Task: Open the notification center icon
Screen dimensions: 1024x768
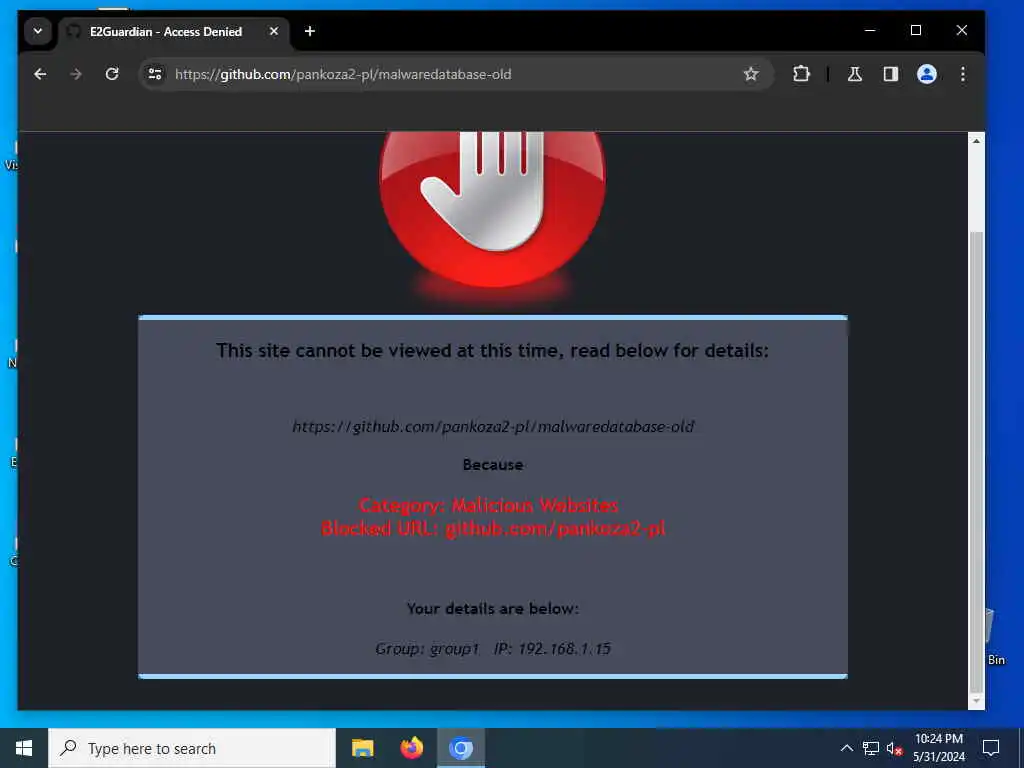Action: point(991,748)
